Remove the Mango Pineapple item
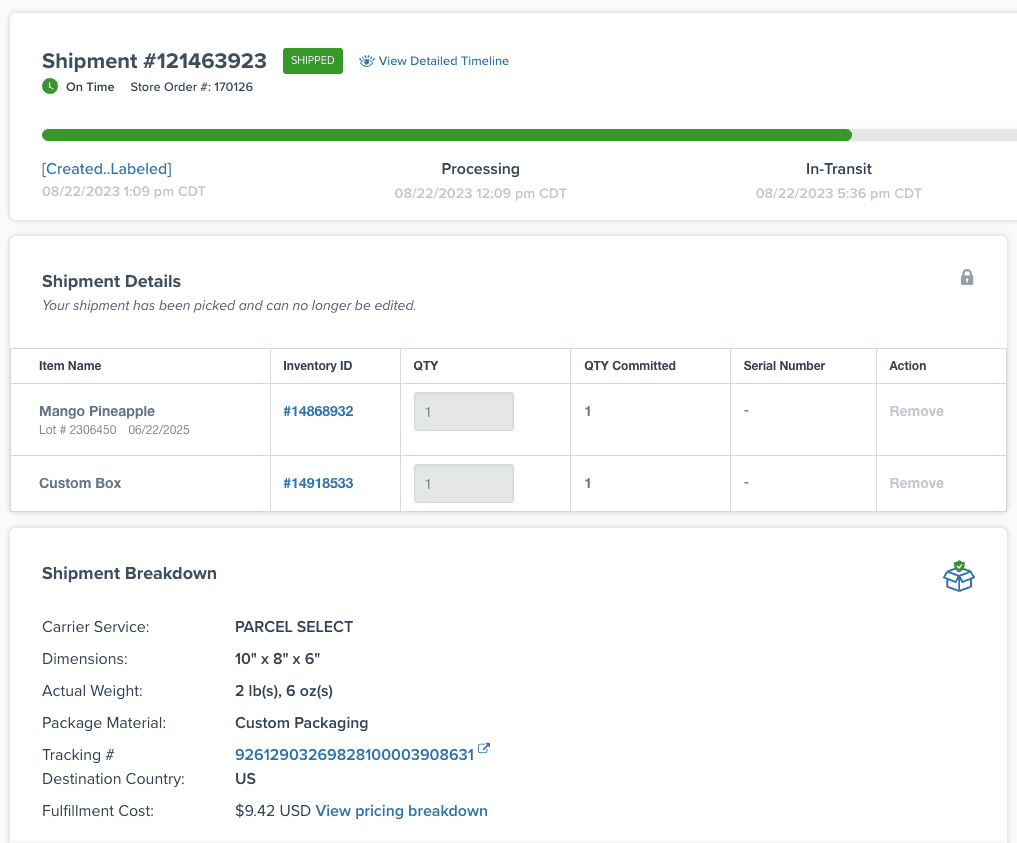The width and height of the screenshot is (1017, 843). click(x=916, y=411)
